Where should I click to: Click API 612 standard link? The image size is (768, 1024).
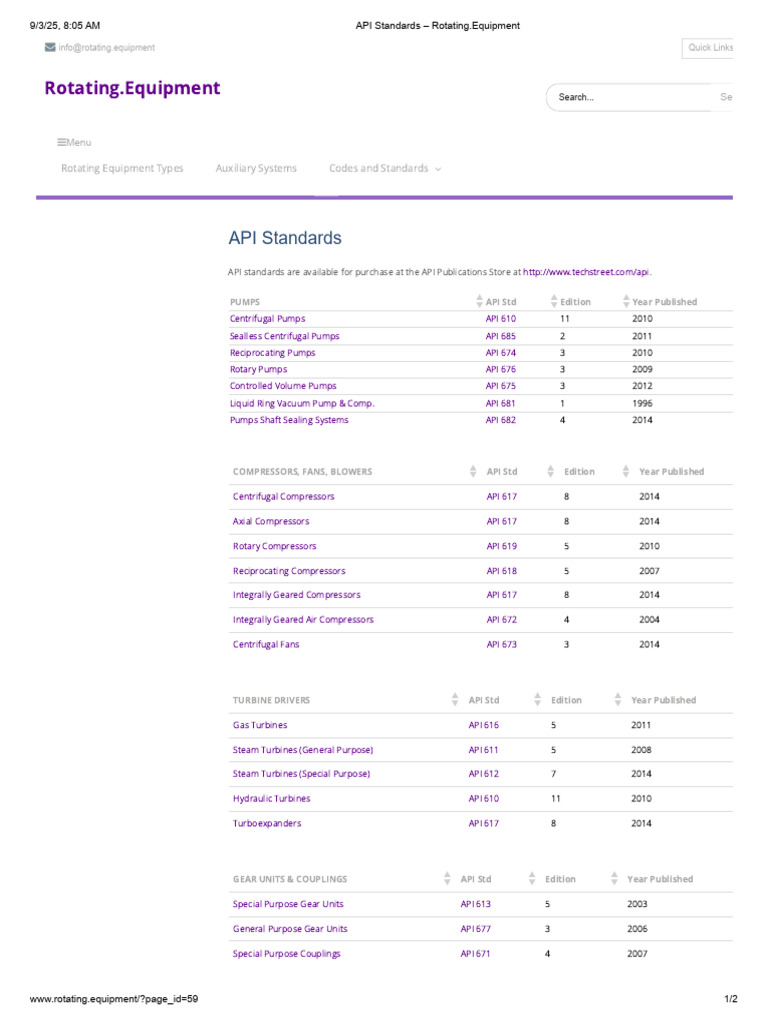point(483,774)
